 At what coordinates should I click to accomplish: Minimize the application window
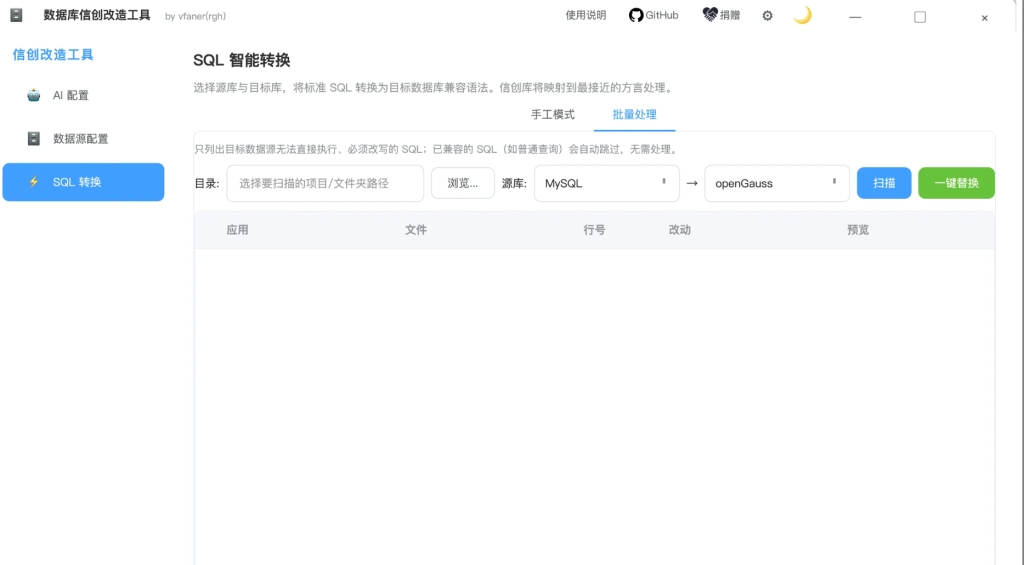[855, 17]
